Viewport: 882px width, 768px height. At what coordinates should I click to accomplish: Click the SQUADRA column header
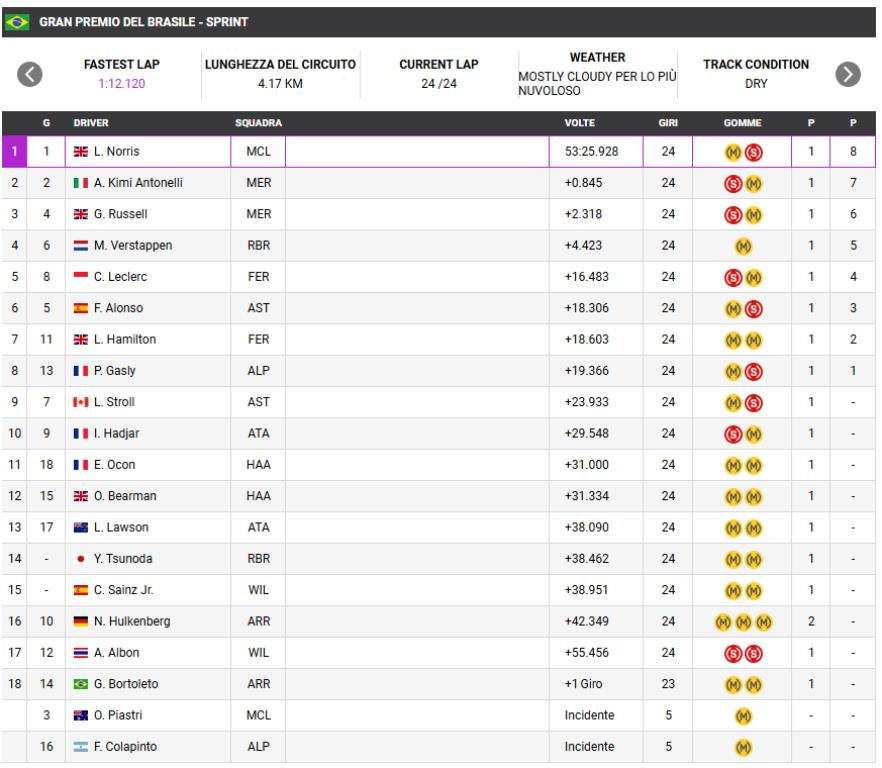258,123
